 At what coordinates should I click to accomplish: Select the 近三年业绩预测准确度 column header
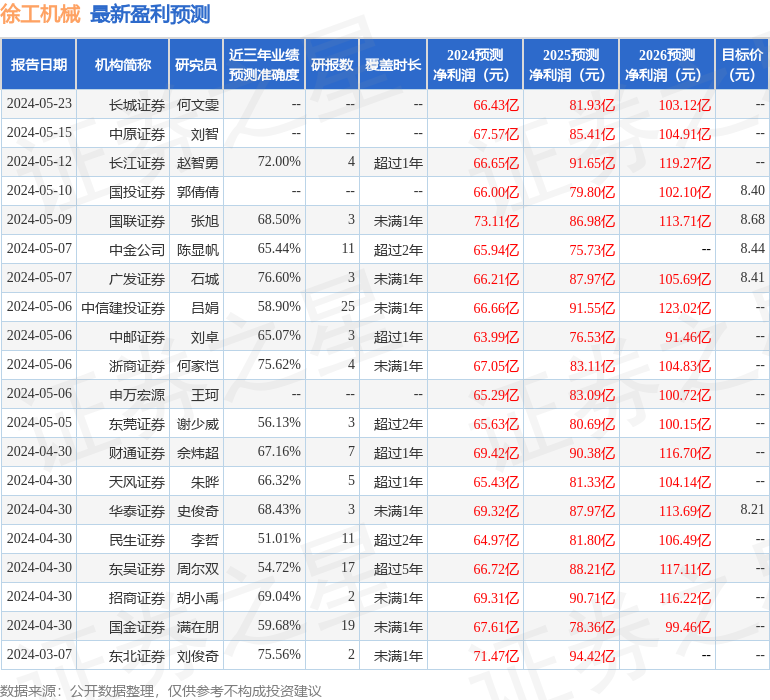click(264, 64)
